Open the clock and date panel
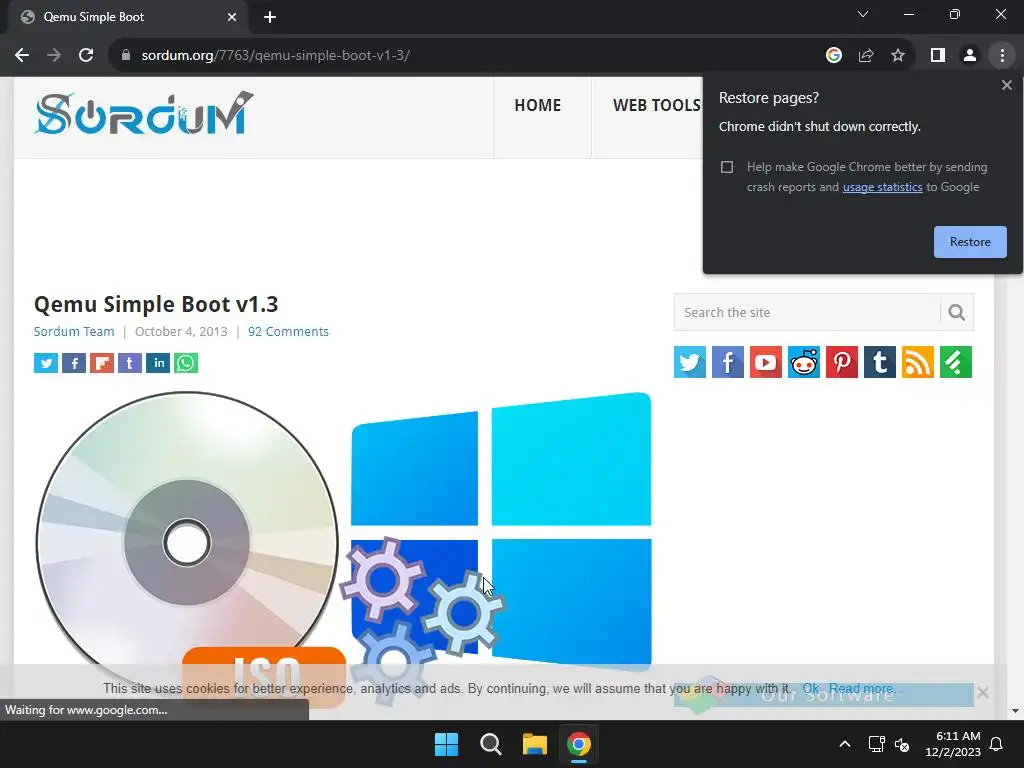This screenshot has width=1024, height=768. pyautogui.click(x=953, y=744)
